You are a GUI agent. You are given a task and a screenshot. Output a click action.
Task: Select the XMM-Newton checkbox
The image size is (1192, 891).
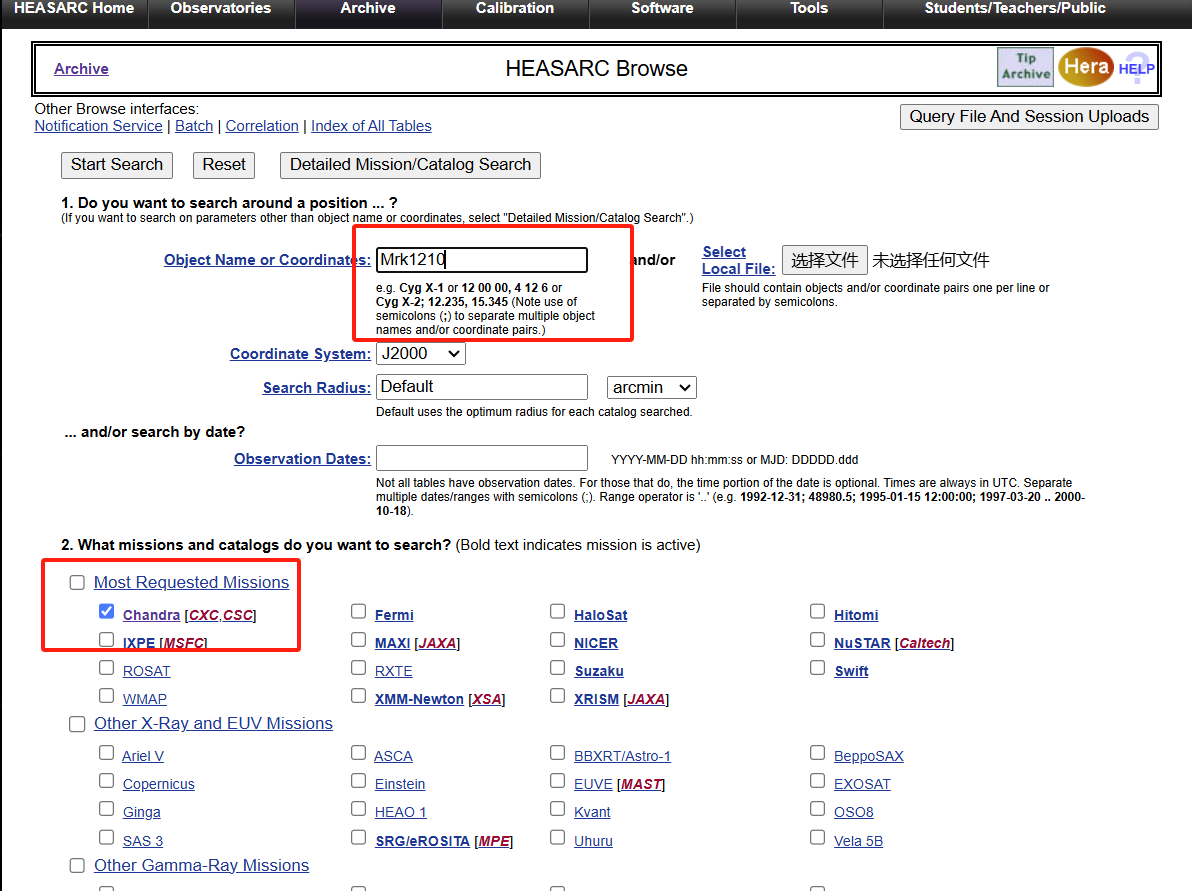358,696
